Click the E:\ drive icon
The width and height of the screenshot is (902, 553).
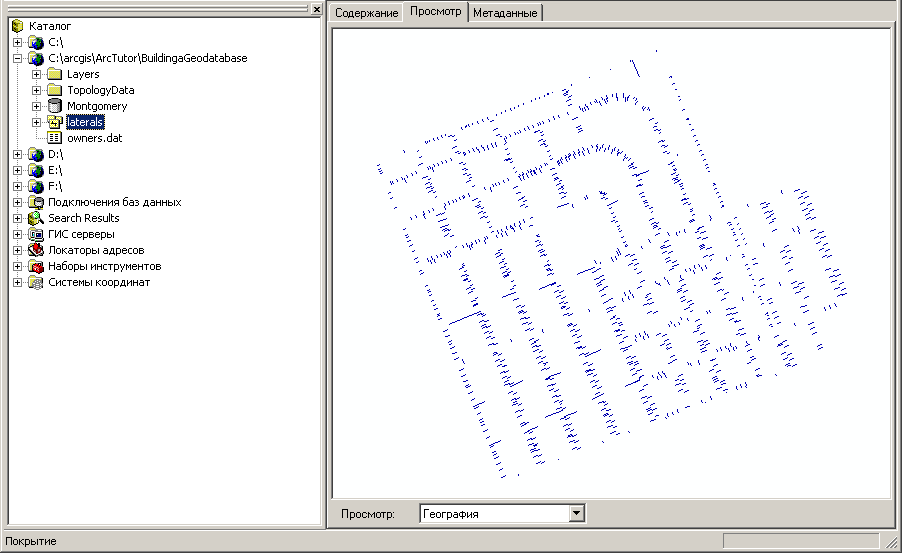(x=36, y=170)
